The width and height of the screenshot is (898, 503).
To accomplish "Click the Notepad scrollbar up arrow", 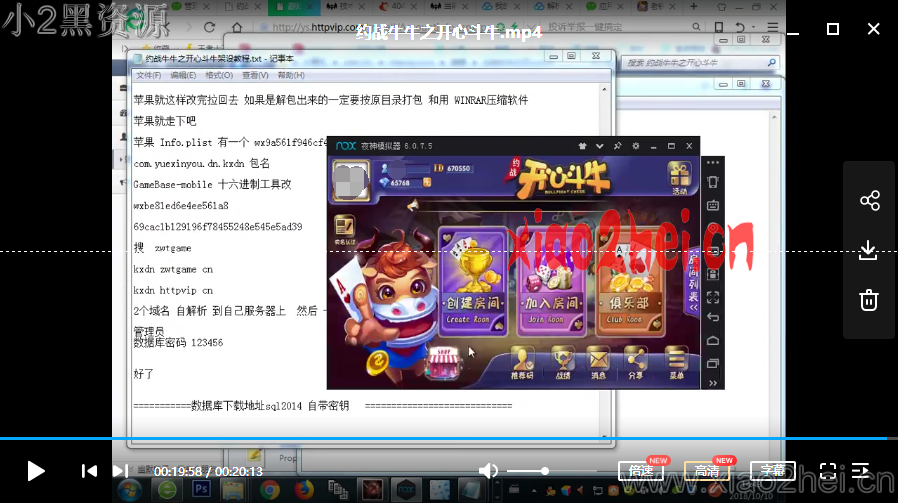I will [604, 89].
